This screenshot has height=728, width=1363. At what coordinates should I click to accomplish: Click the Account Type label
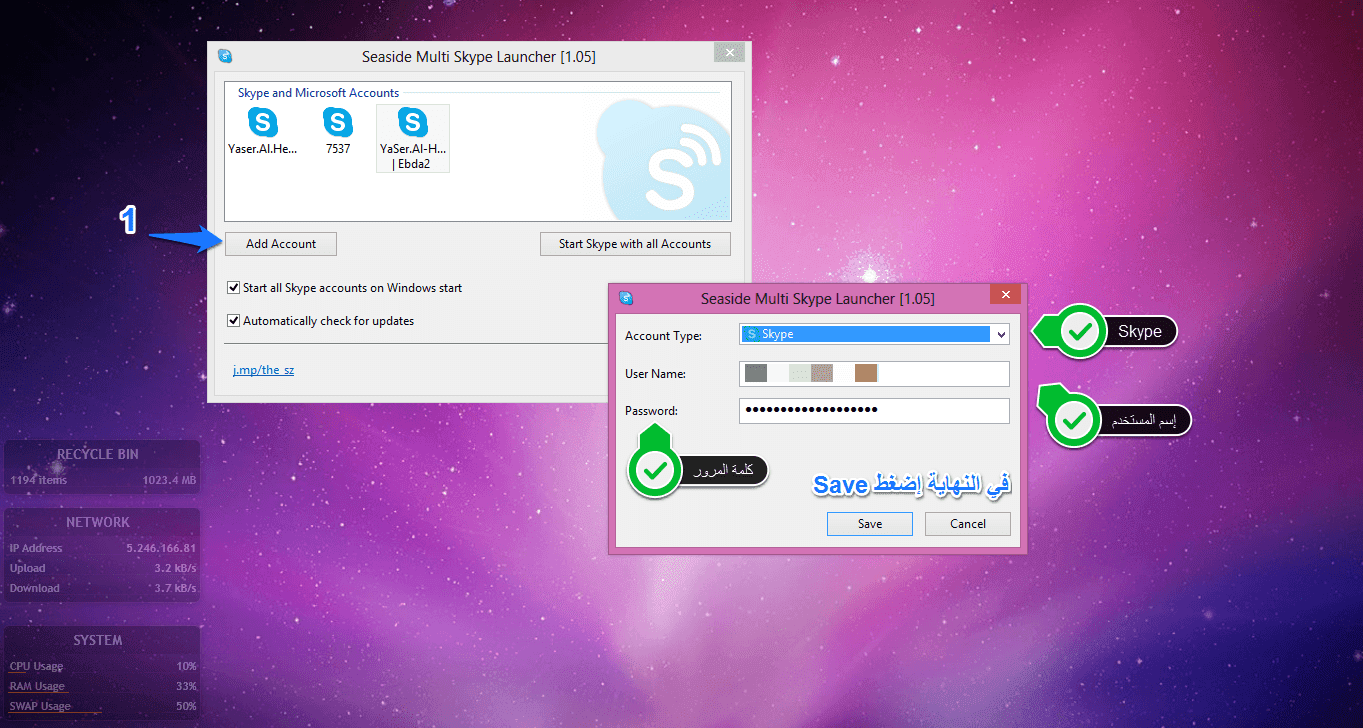663,336
